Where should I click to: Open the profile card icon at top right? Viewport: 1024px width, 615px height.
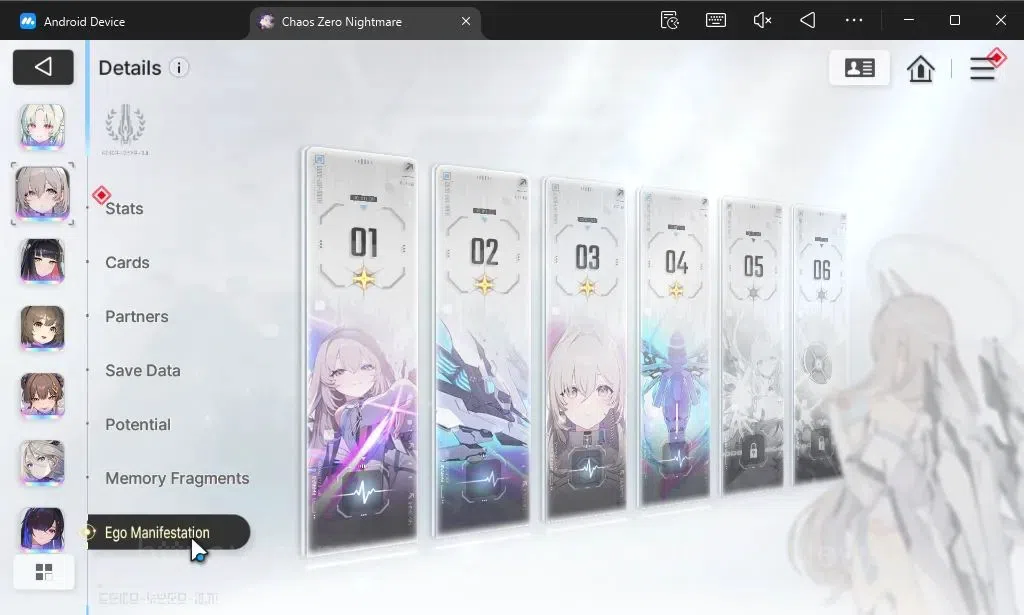pos(859,67)
